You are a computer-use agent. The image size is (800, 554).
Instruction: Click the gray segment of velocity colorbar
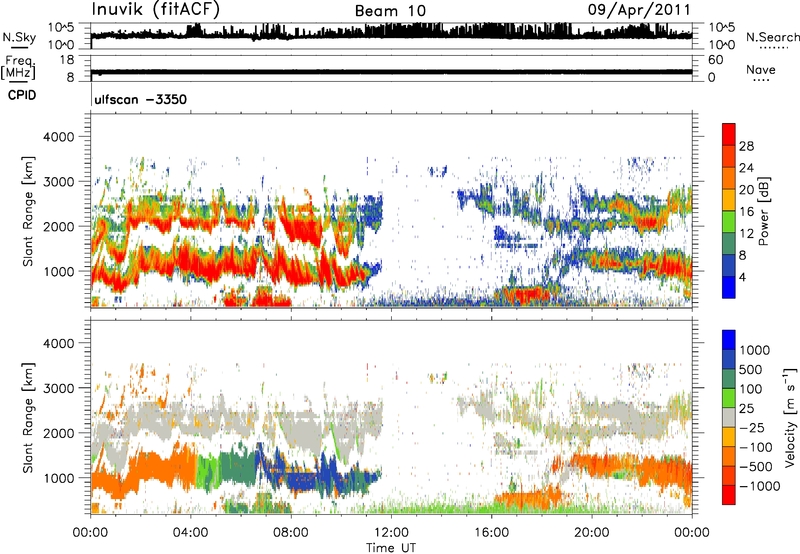tap(729, 418)
